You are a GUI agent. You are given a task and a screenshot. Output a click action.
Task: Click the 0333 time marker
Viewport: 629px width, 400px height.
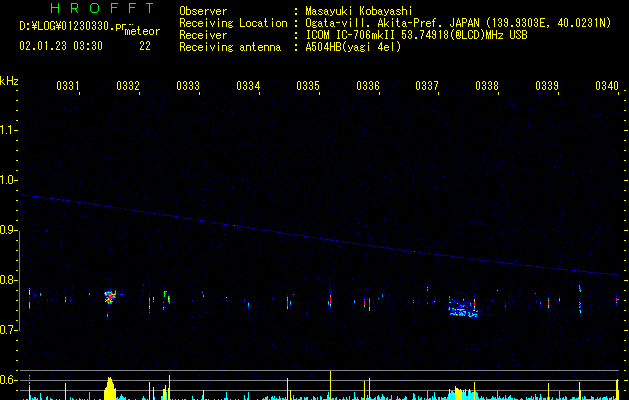pos(188,86)
